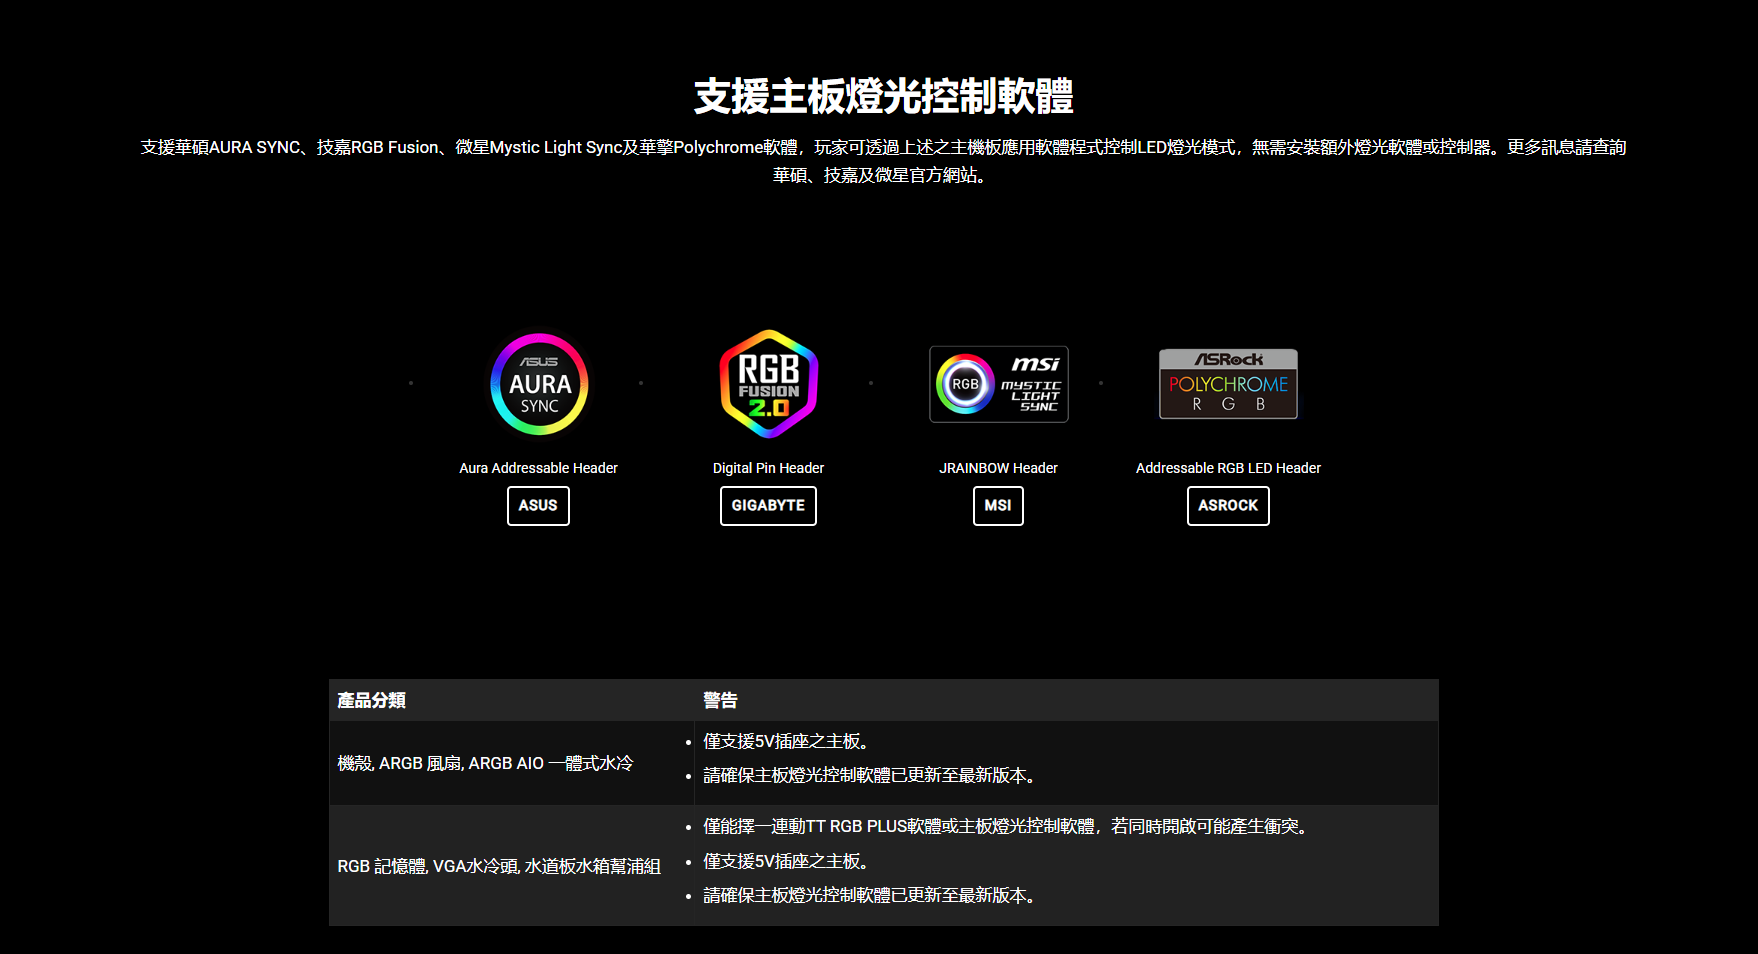Select the RGB 記憶體, VGA水冷頭 category cell
The height and width of the screenshot is (954, 1758).
coord(499,866)
